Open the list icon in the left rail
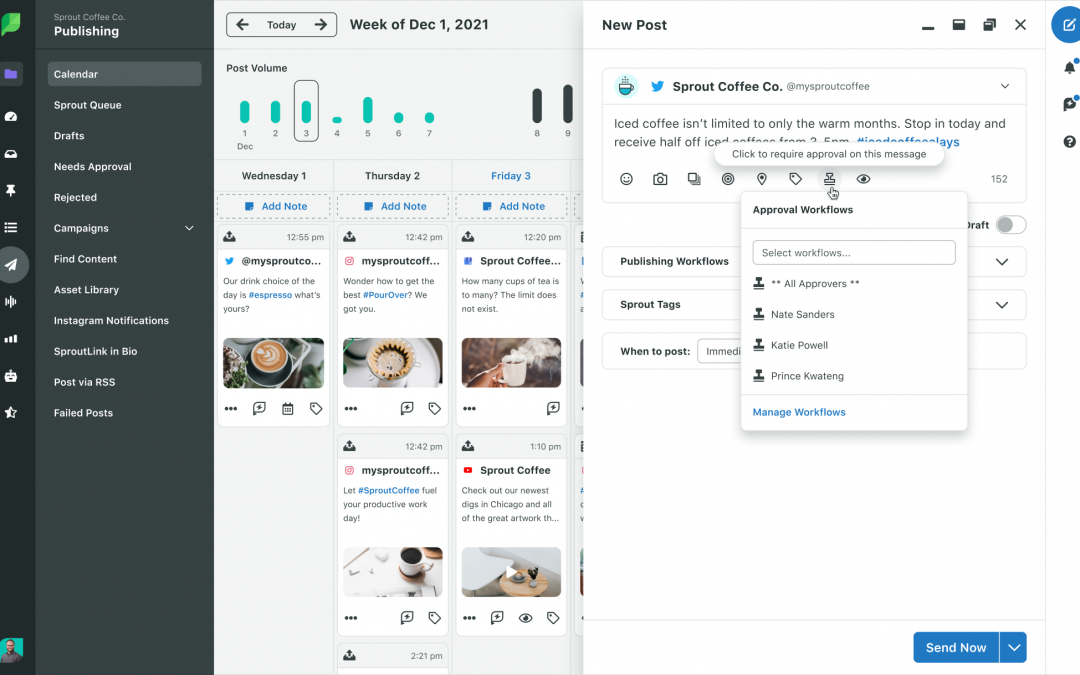Screen dimensions: 1080x675 click(11, 227)
